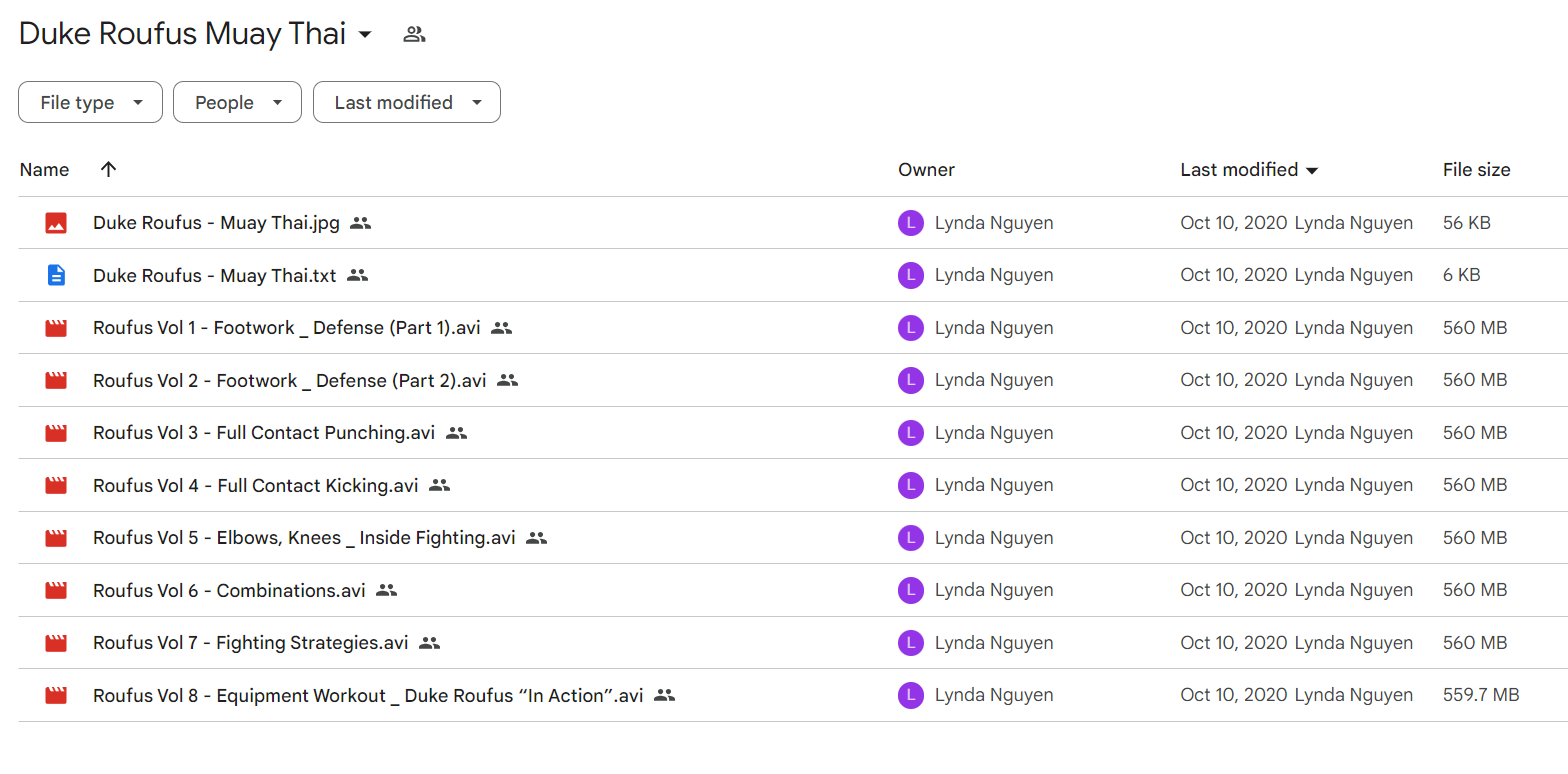Click the video icon of Roufus Vol 5
Image resolution: width=1568 pixels, height=774 pixels.
[56, 538]
